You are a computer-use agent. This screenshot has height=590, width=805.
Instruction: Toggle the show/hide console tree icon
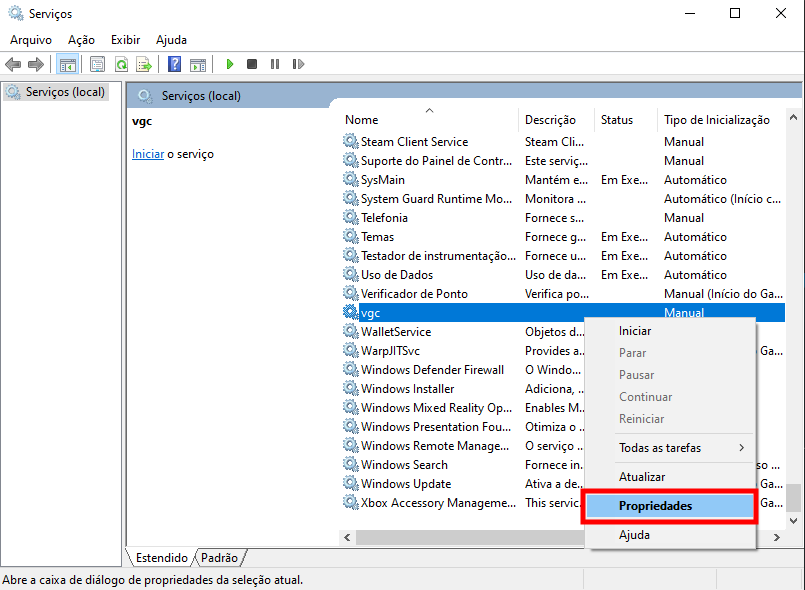click(68, 64)
